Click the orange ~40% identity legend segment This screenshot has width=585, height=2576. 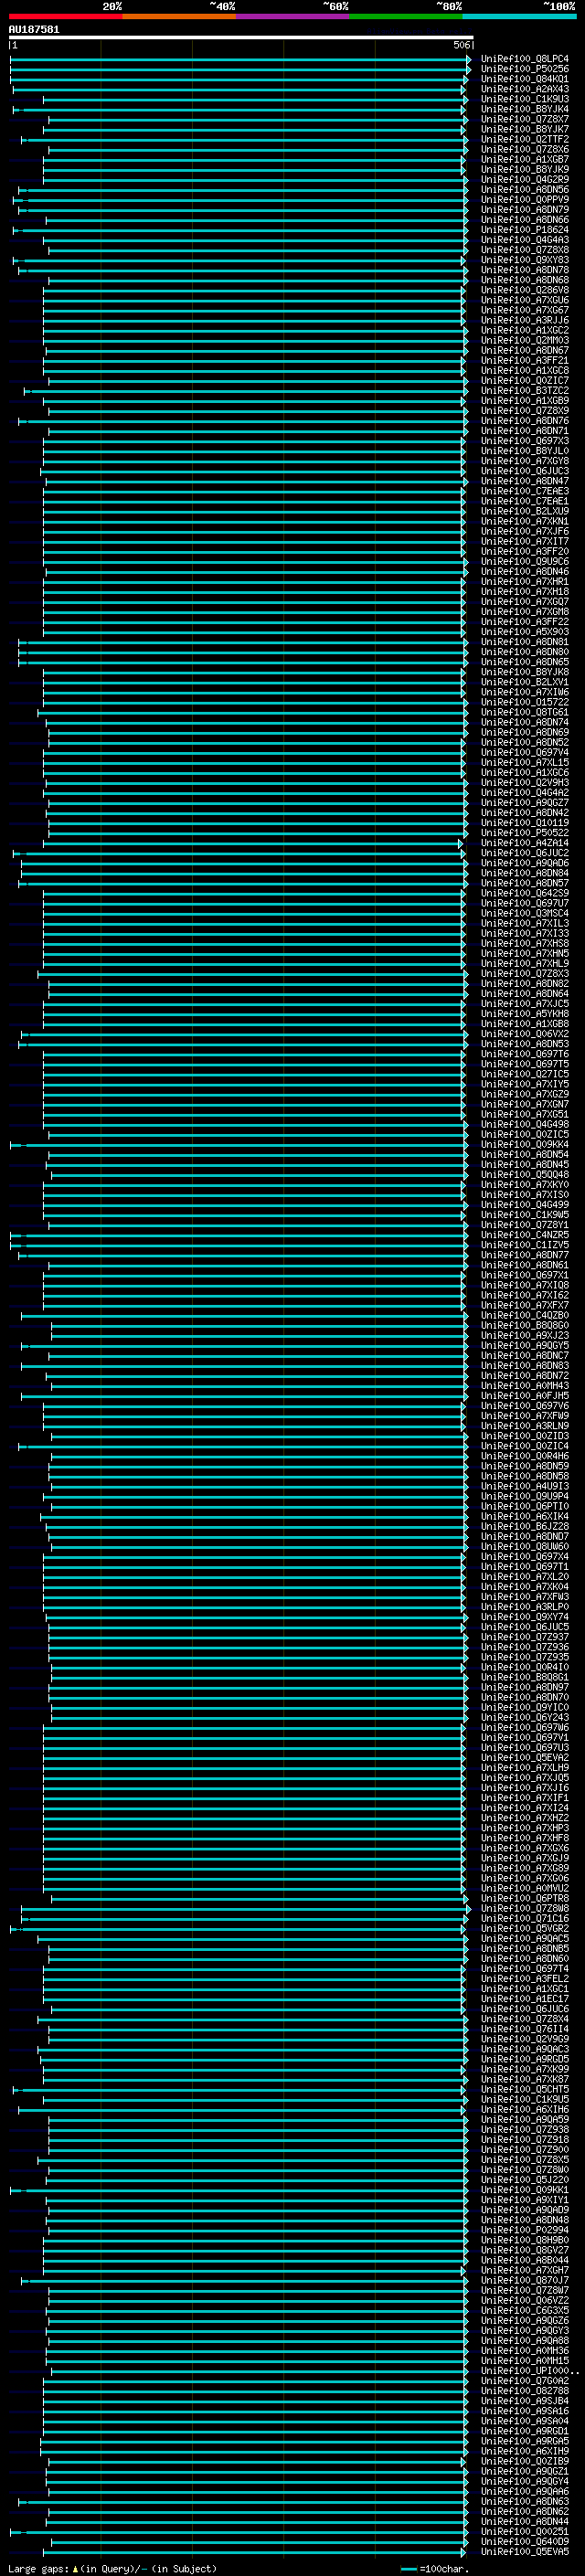click(179, 16)
